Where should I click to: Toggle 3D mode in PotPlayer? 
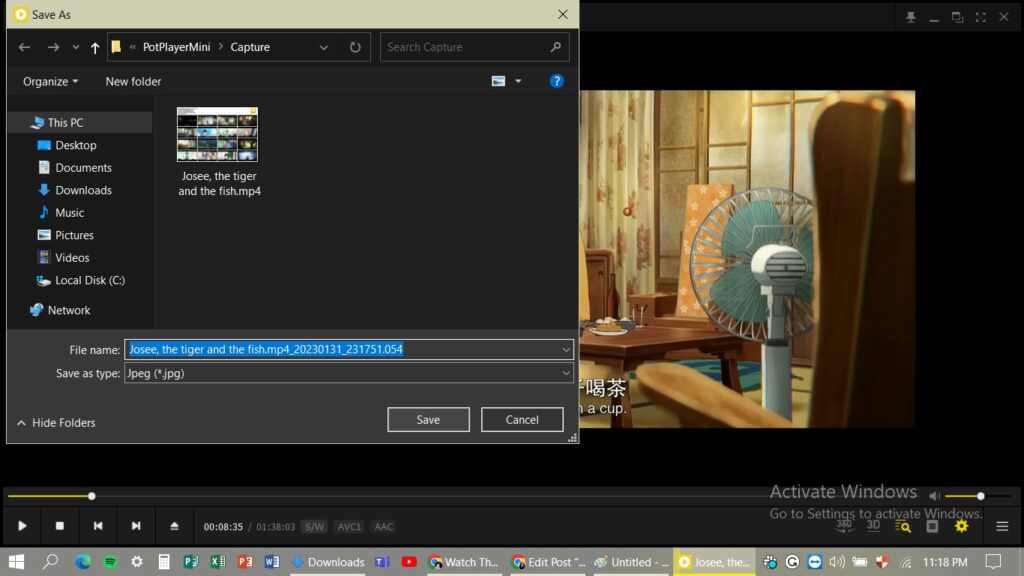873,526
